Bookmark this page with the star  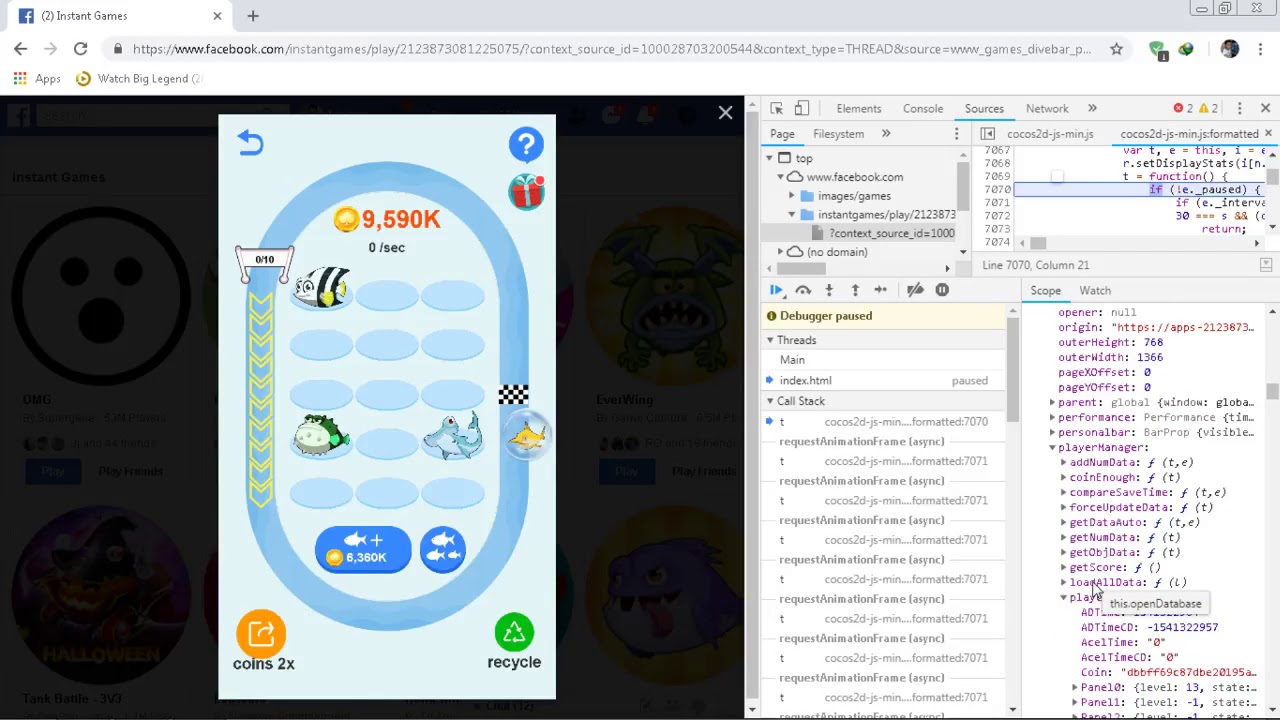1116,49
